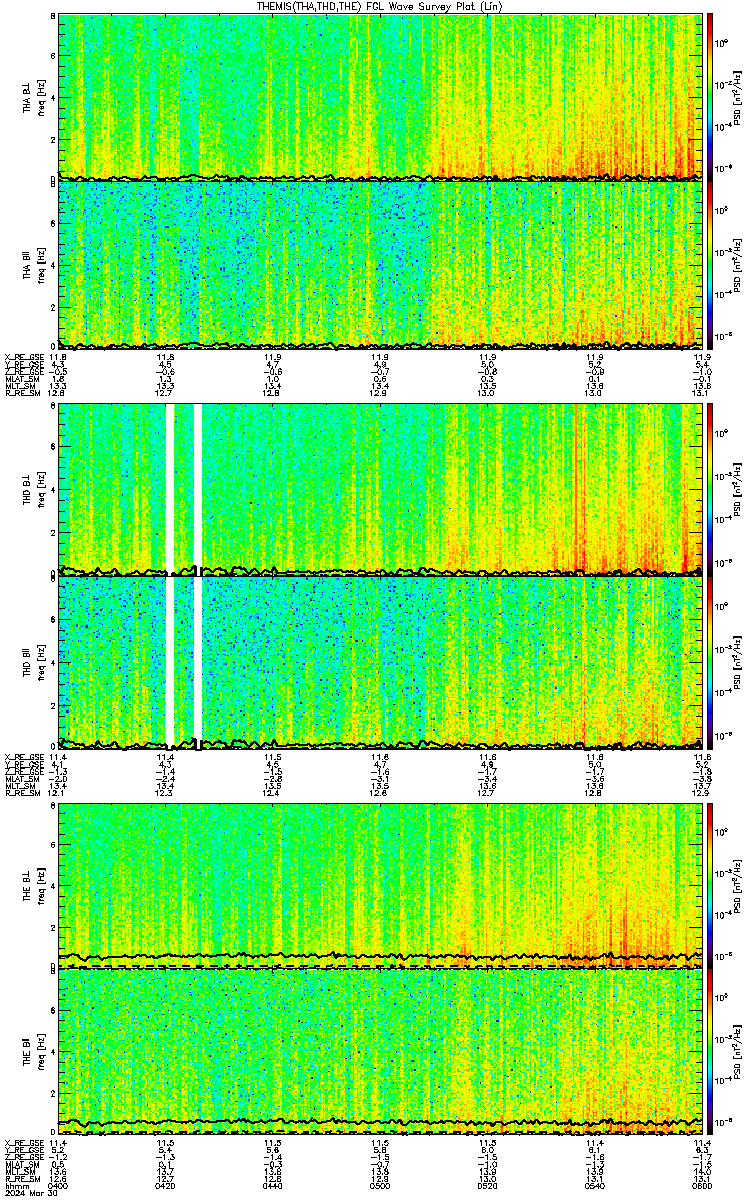Select the THE B-perpendicular spectrogram panel

[x=381, y=886]
